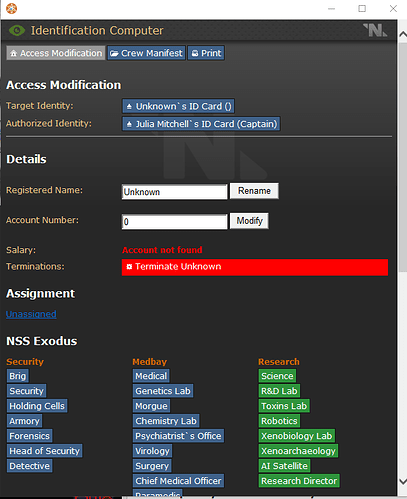The image size is (407, 499).
Task: Click the Modify button
Action: (x=249, y=221)
